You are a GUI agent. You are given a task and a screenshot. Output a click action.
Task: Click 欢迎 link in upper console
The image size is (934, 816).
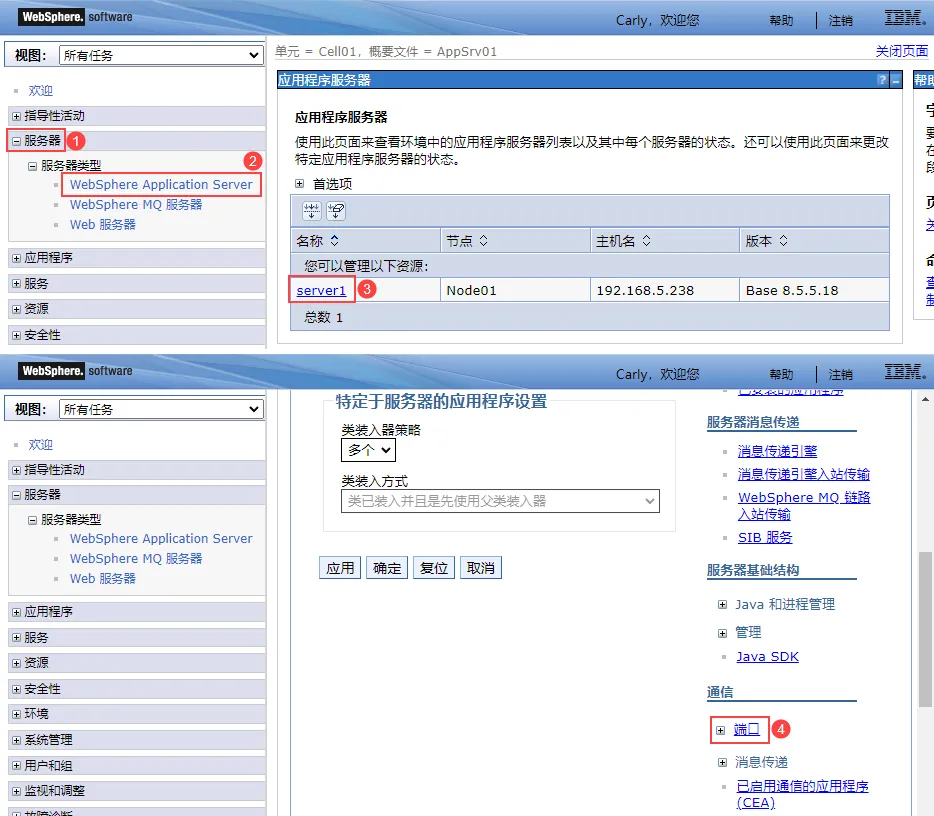click(41, 91)
